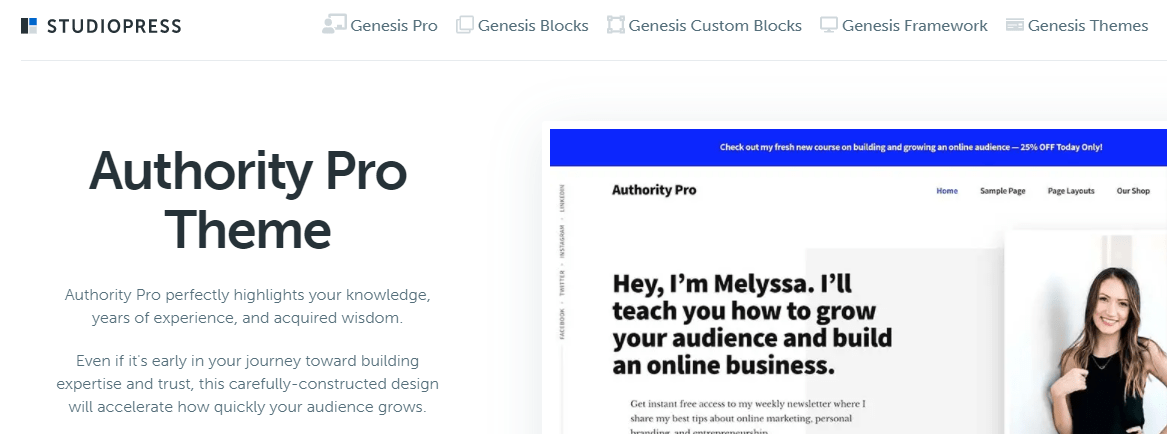
Task: Open Our Shop in theme preview
Action: [x=1133, y=191]
